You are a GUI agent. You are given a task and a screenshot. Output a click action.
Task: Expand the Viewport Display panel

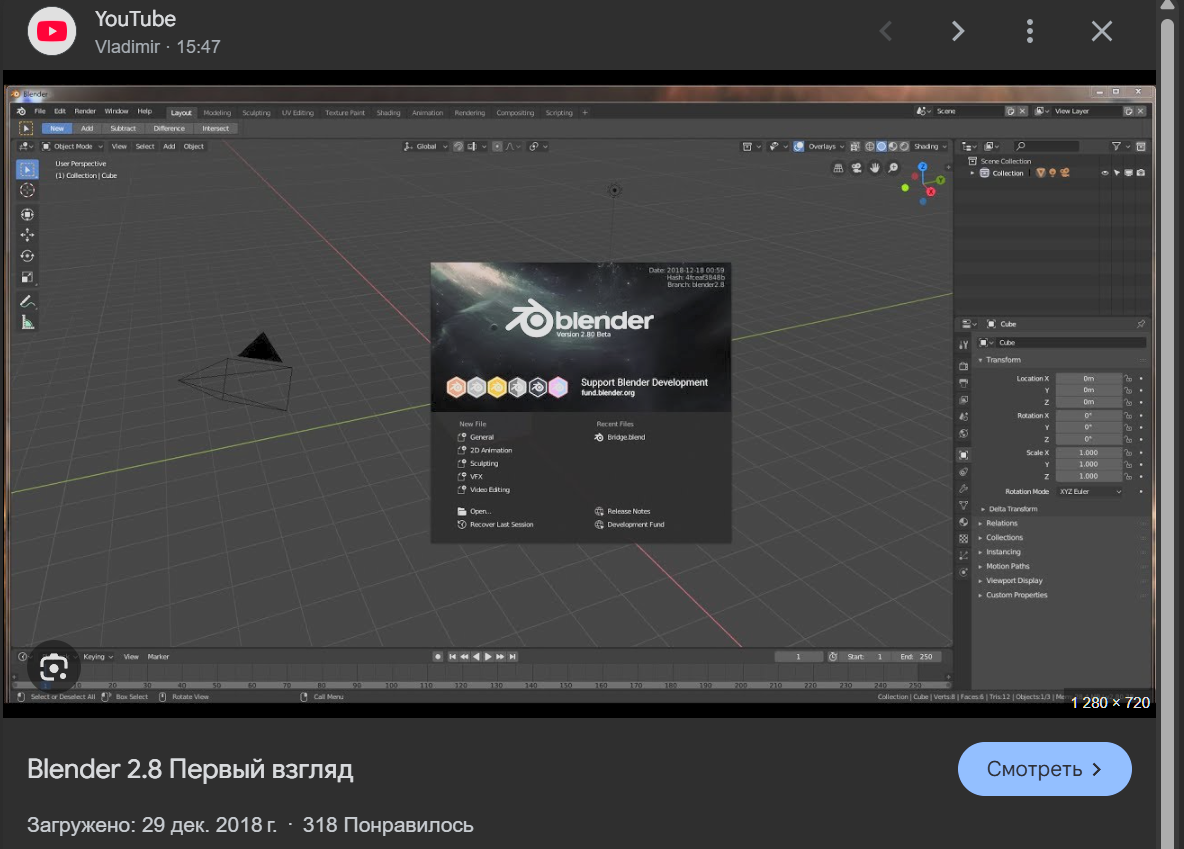tap(1013, 581)
